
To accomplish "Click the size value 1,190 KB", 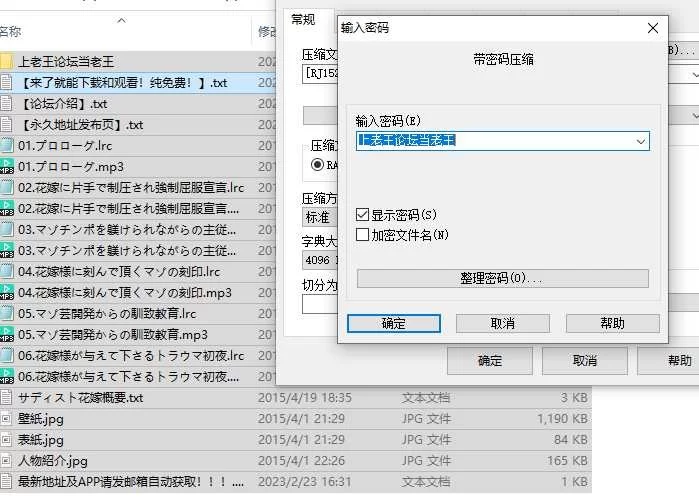I will pos(562,418).
